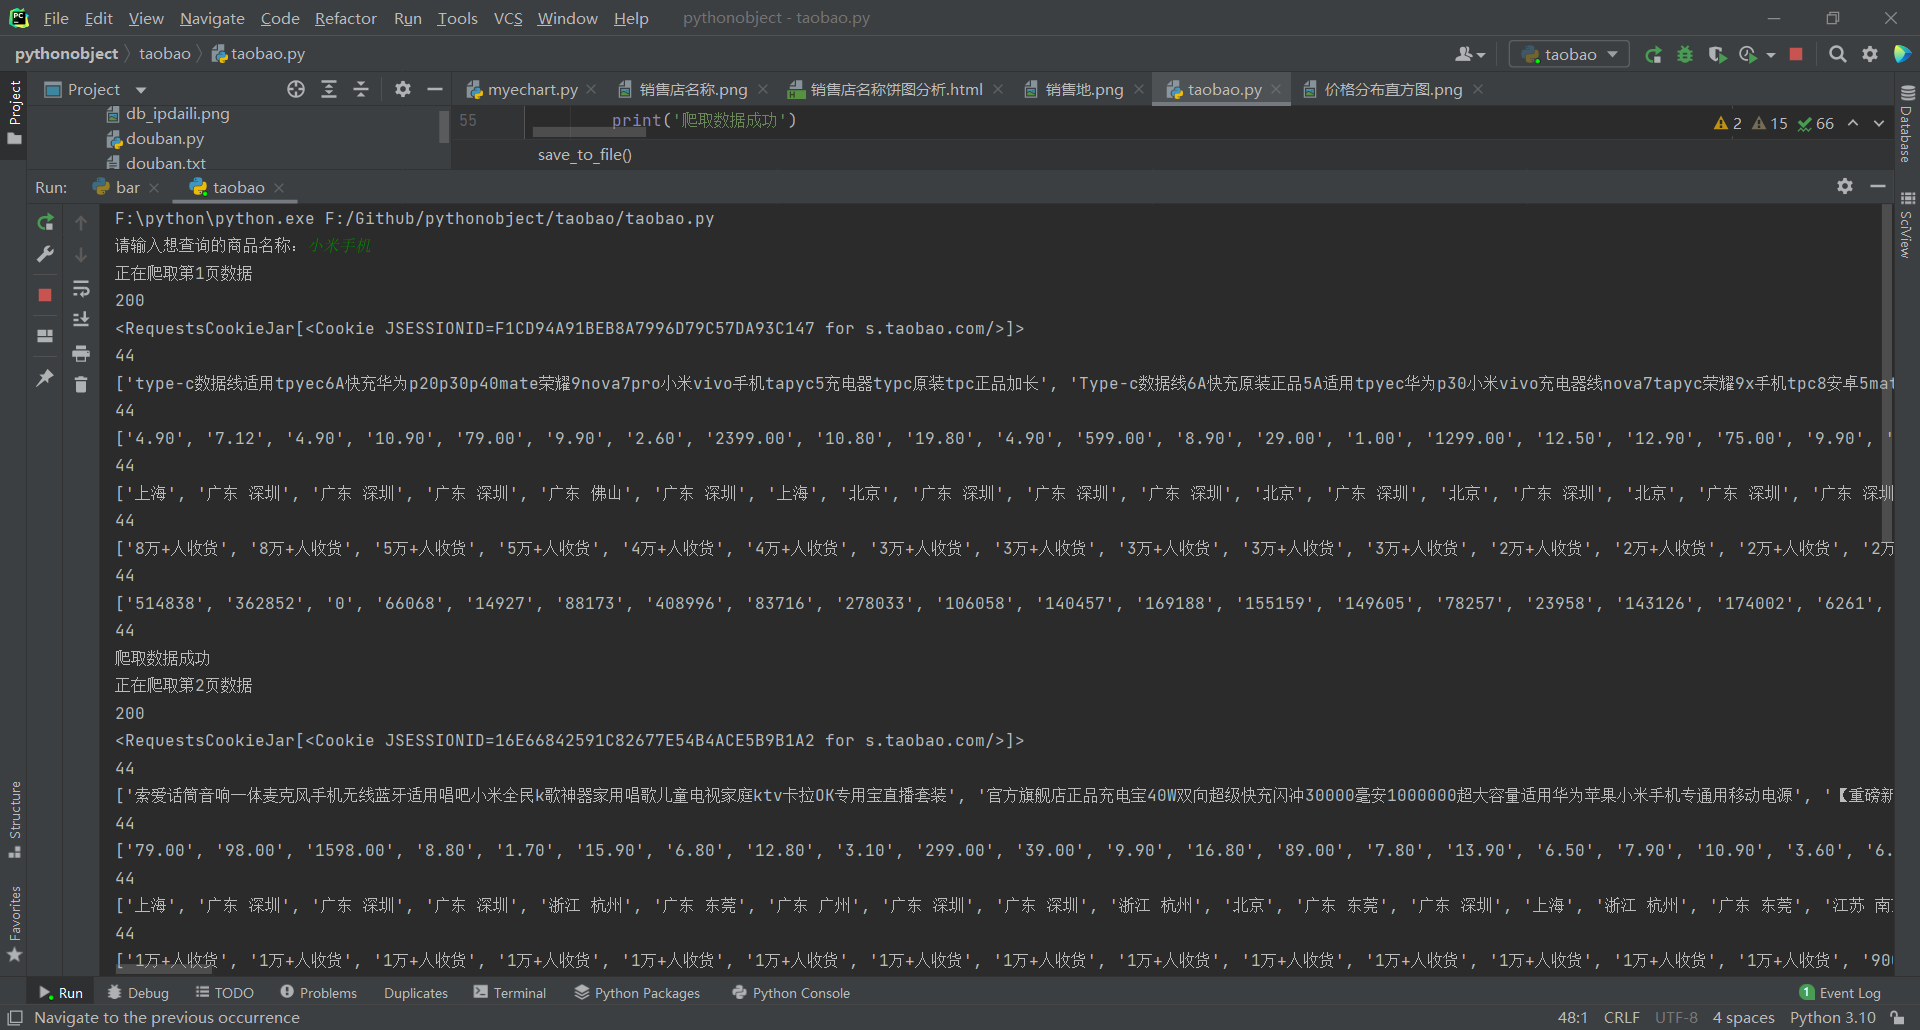Click the user account icon

pyautogui.click(x=1464, y=55)
